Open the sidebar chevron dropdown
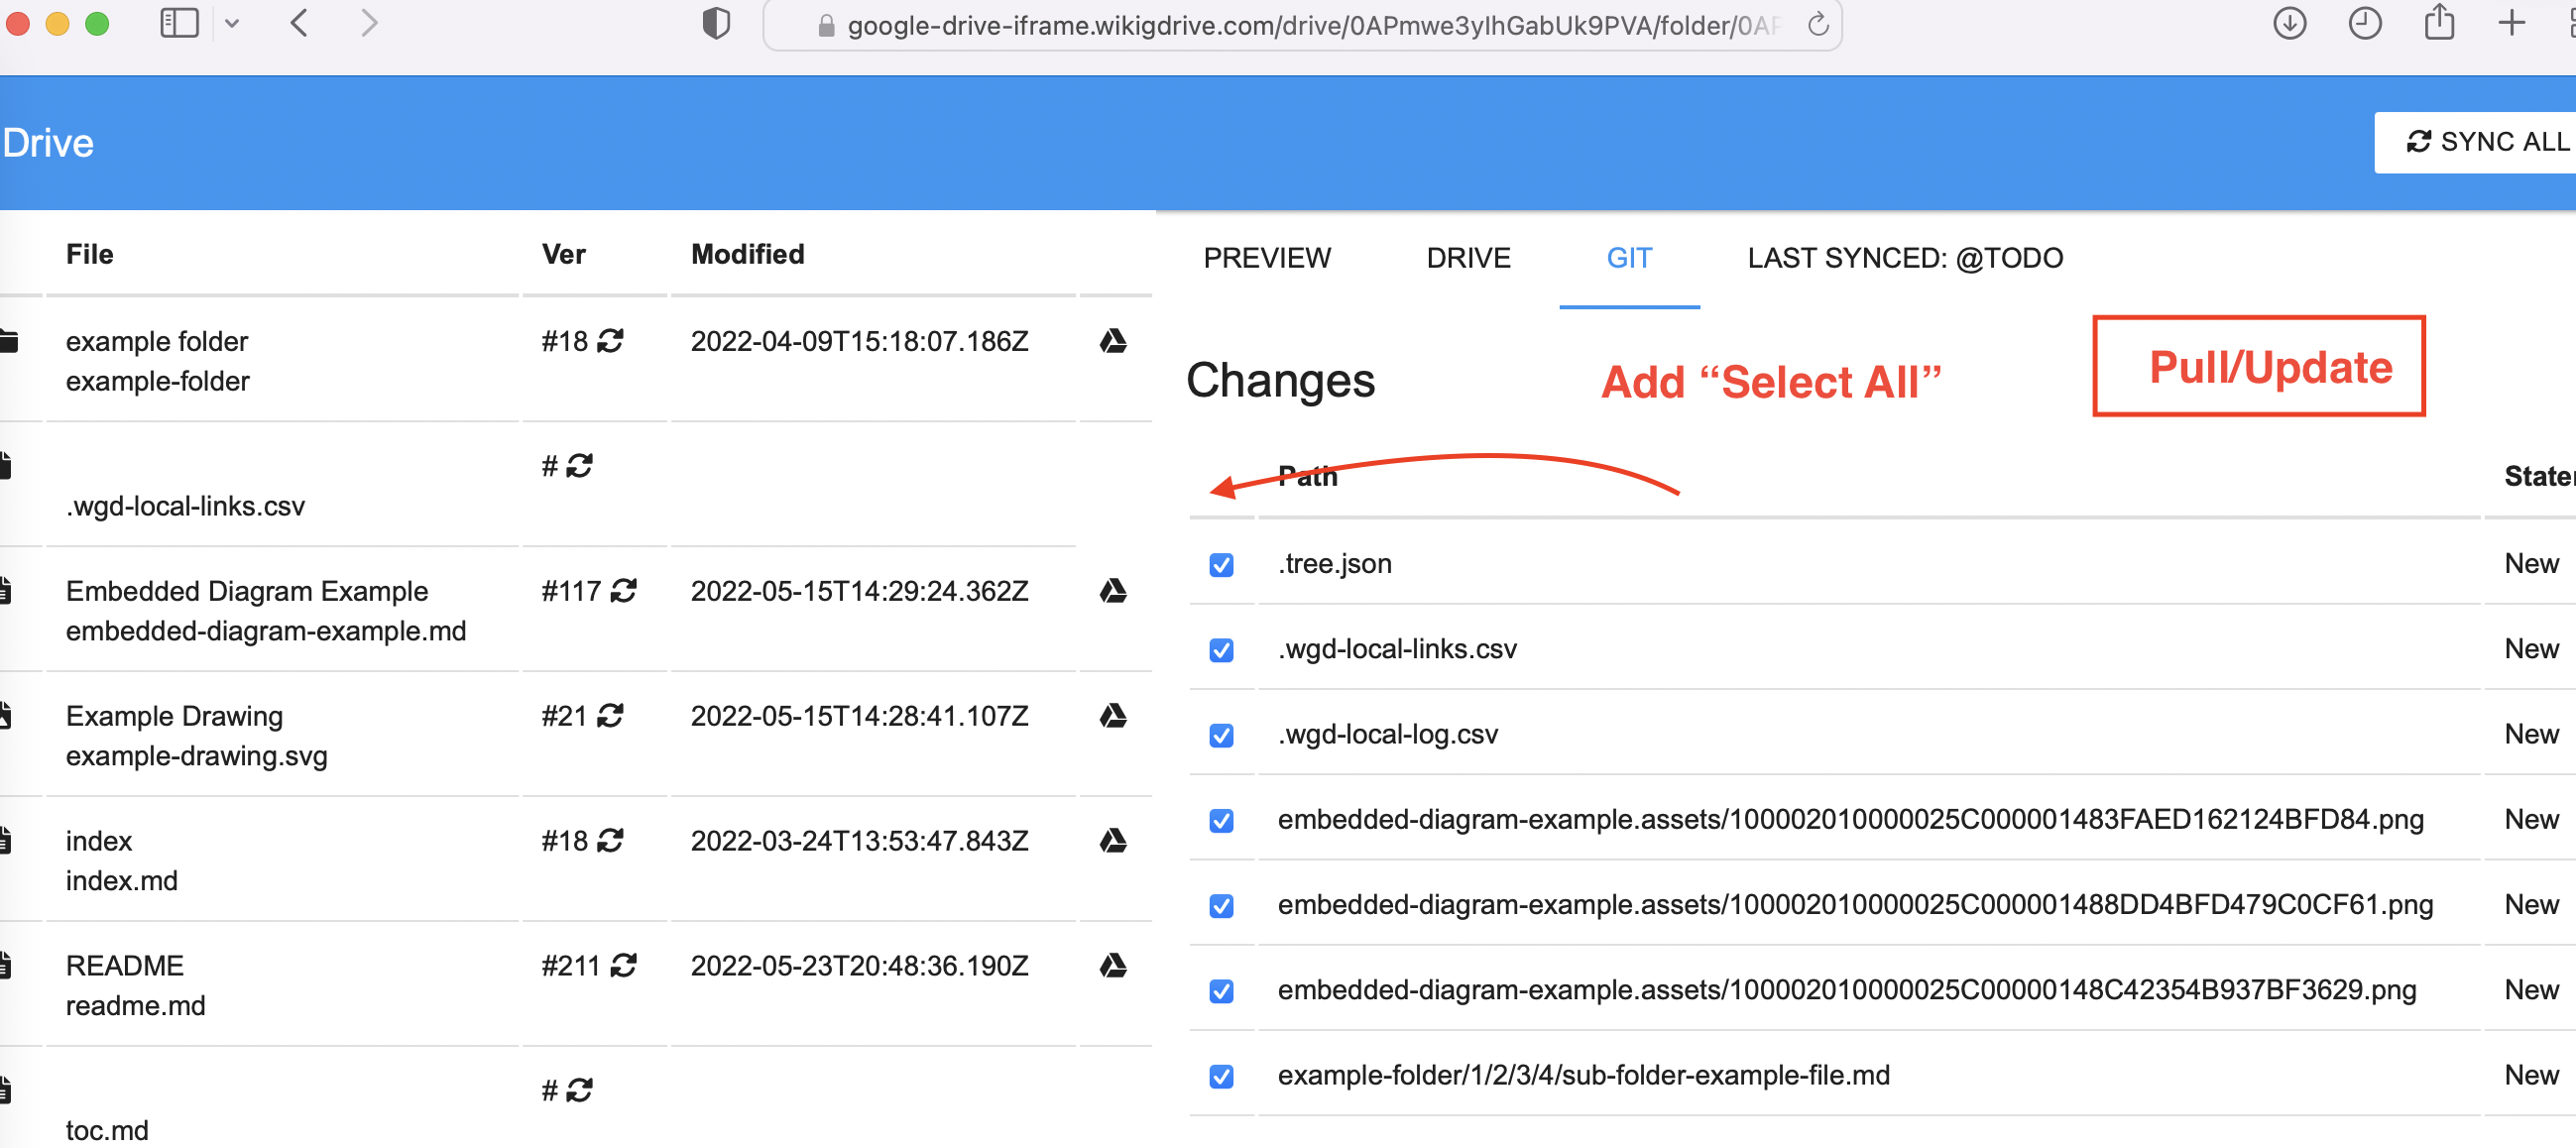The image size is (2576, 1148). pyautogui.click(x=234, y=23)
